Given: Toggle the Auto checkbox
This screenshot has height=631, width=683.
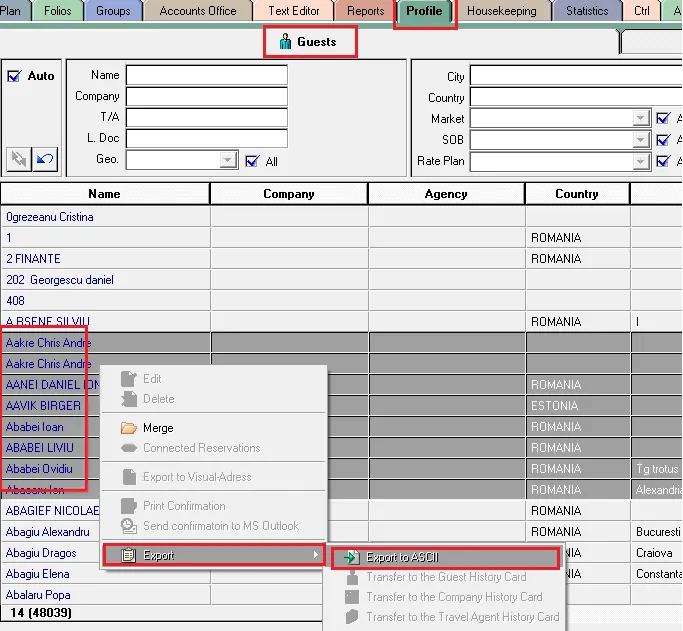Looking at the screenshot, I should coord(14,76).
